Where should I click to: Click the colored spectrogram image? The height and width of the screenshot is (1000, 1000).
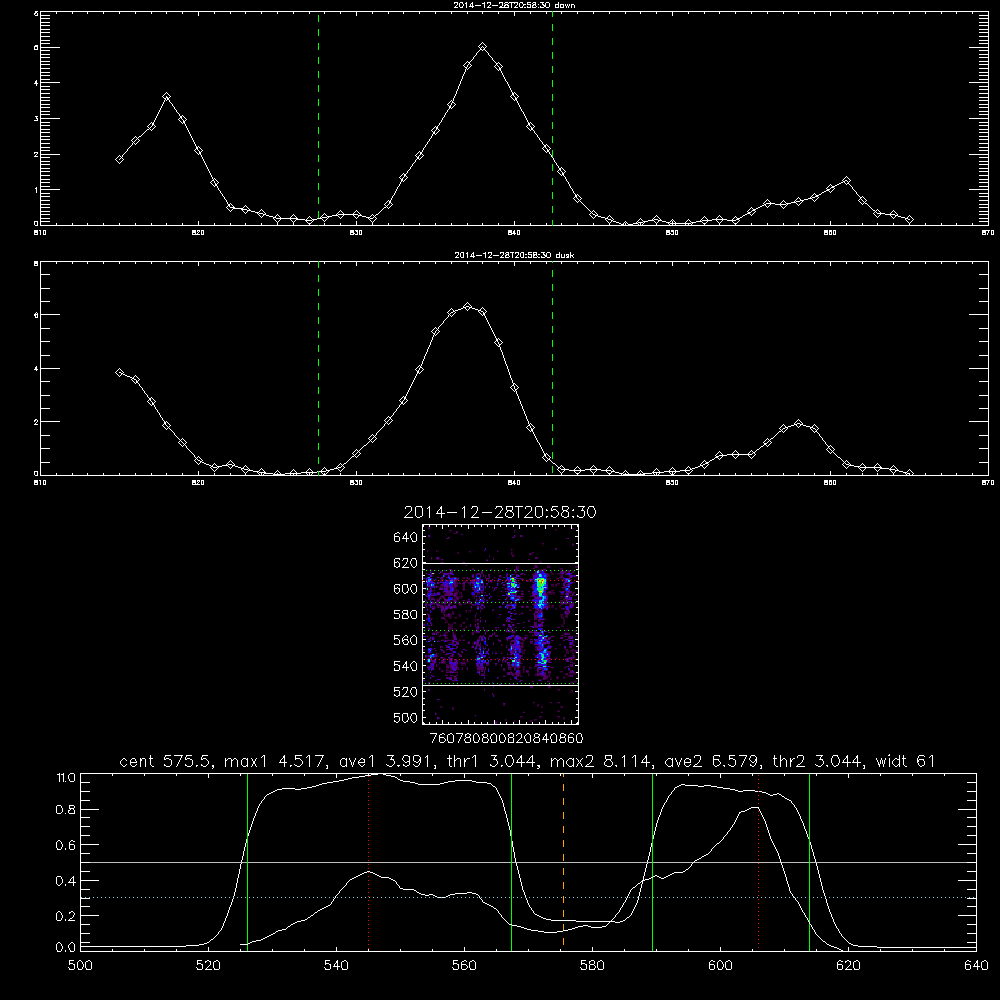click(500, 624)
